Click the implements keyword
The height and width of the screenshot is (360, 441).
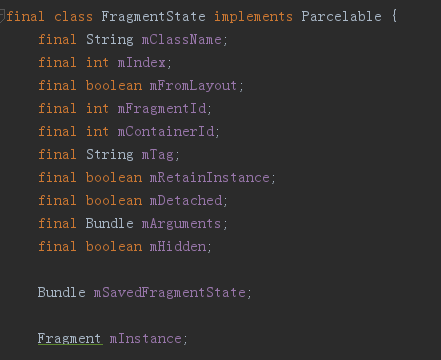pos(253,17)
